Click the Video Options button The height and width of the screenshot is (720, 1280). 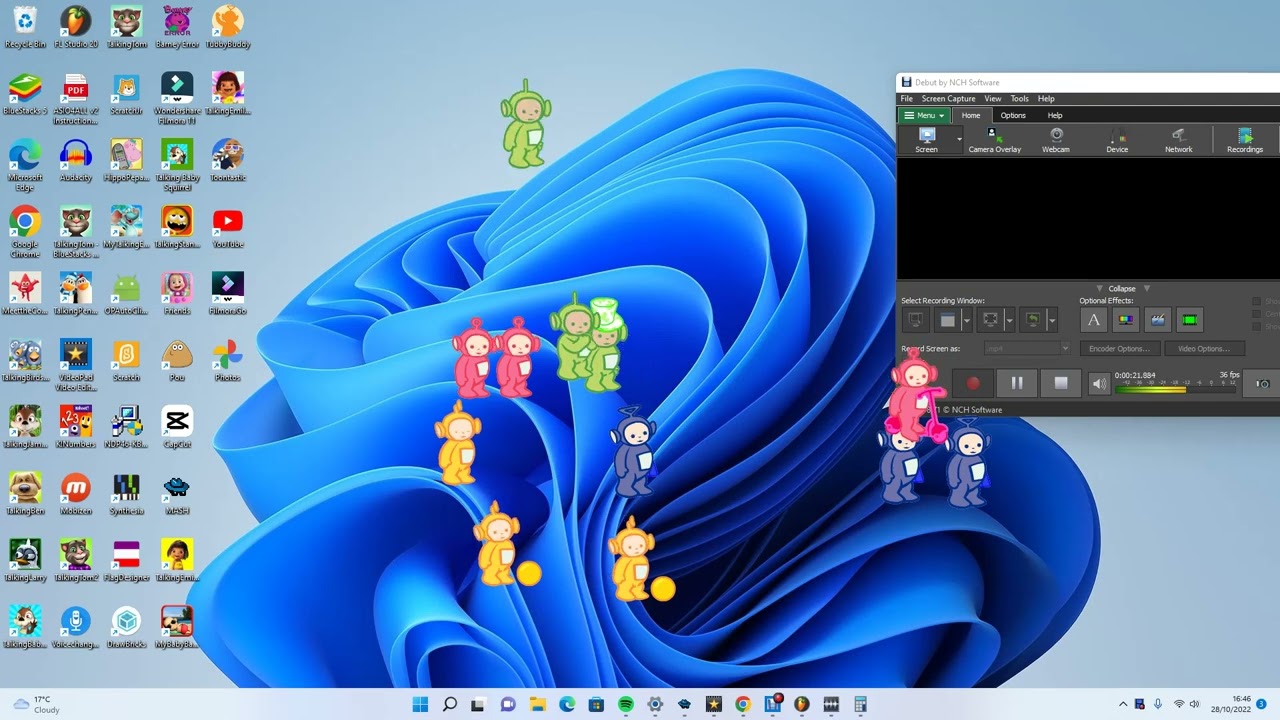[x=1204, y=348]
